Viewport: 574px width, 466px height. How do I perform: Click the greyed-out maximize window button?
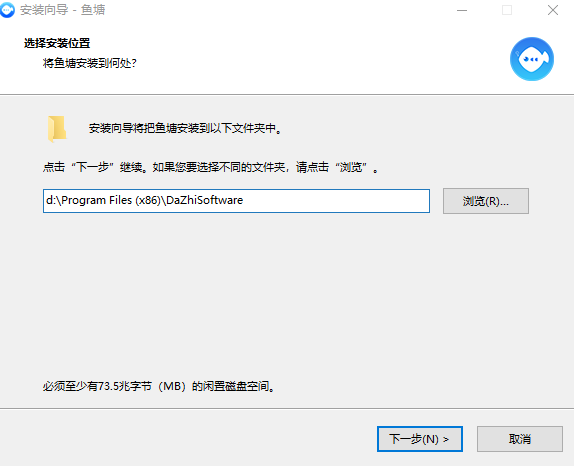pos(507,10)
